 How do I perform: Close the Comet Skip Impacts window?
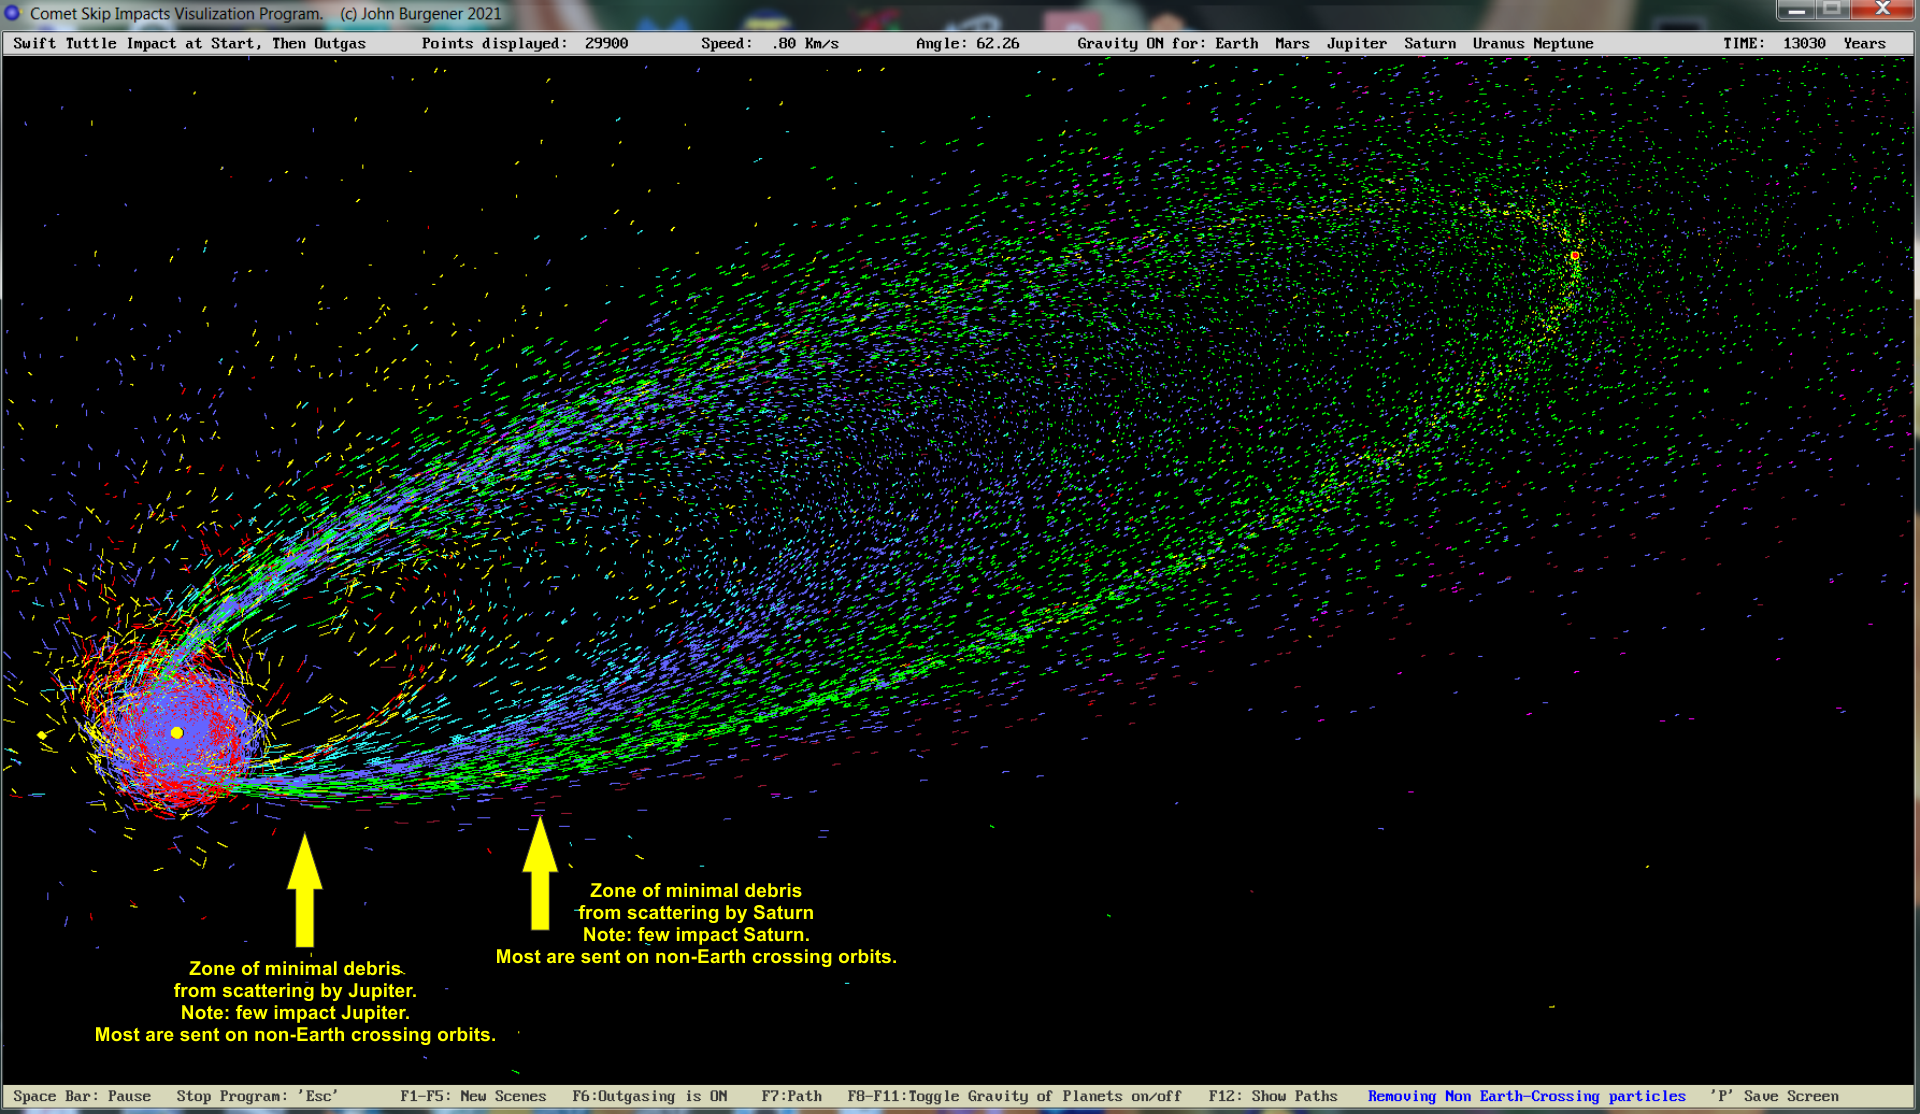click(1881, 10)
